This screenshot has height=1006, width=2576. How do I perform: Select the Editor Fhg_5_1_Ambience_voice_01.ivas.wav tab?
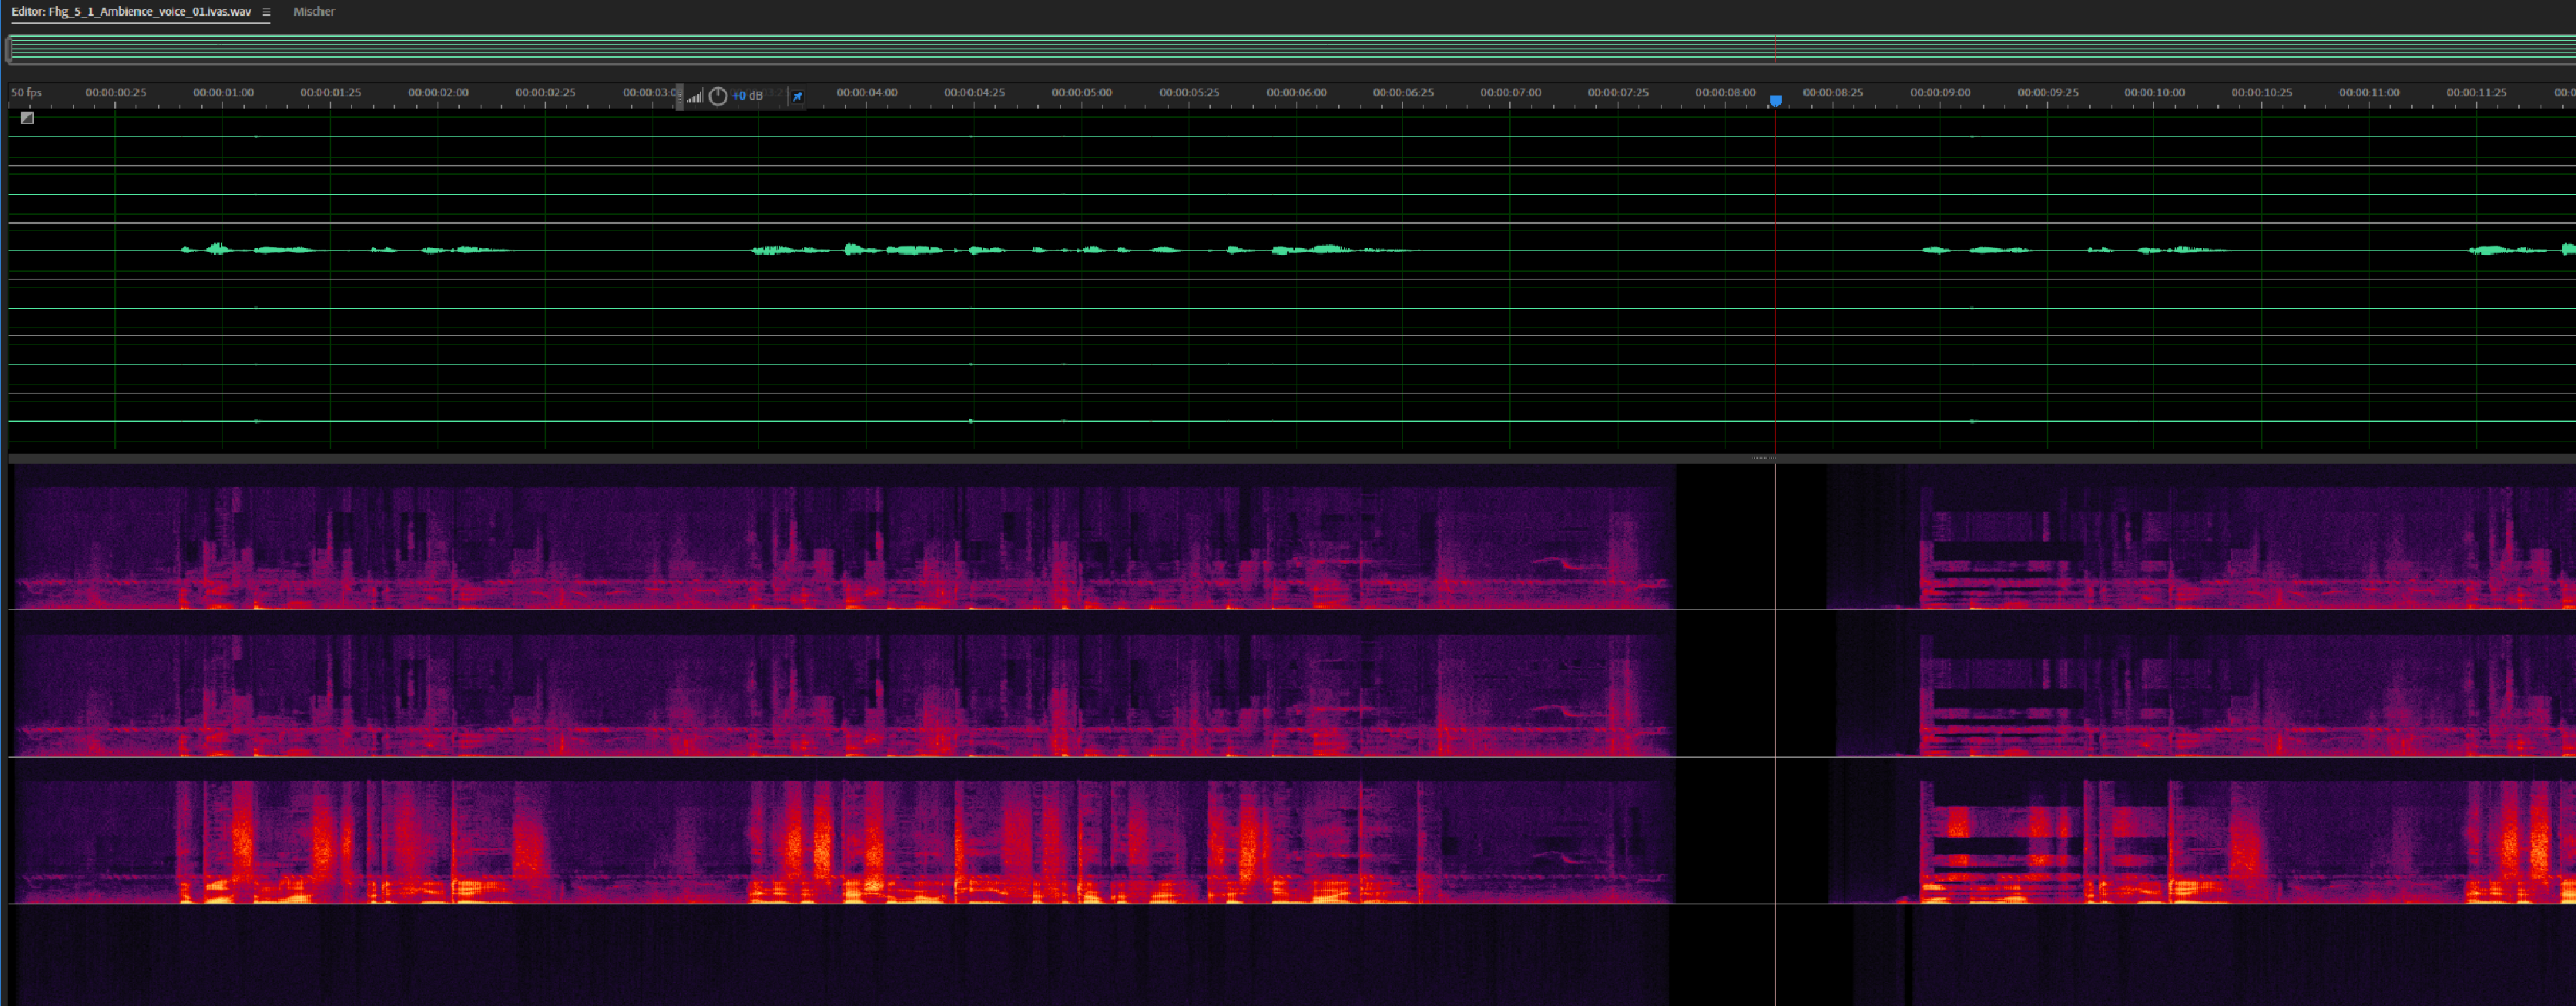[x=131, y=12]
